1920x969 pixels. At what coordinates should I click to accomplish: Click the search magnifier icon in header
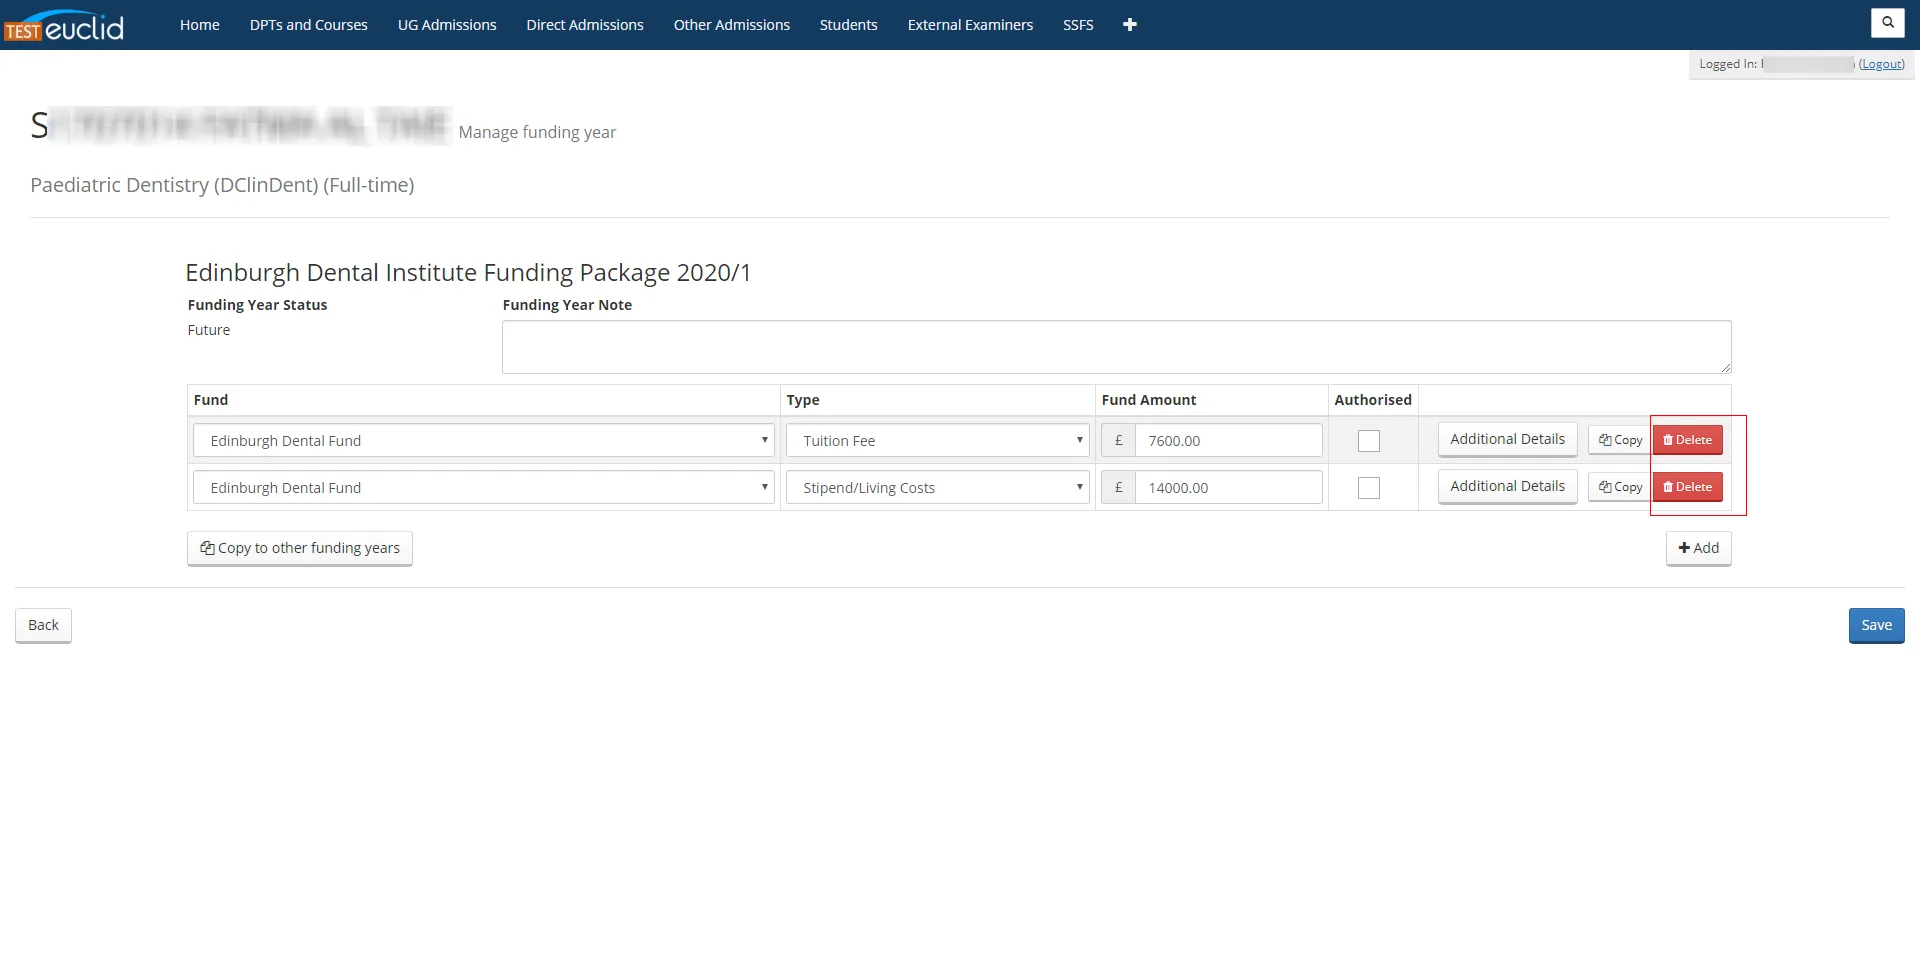[x=1887, y=22]
